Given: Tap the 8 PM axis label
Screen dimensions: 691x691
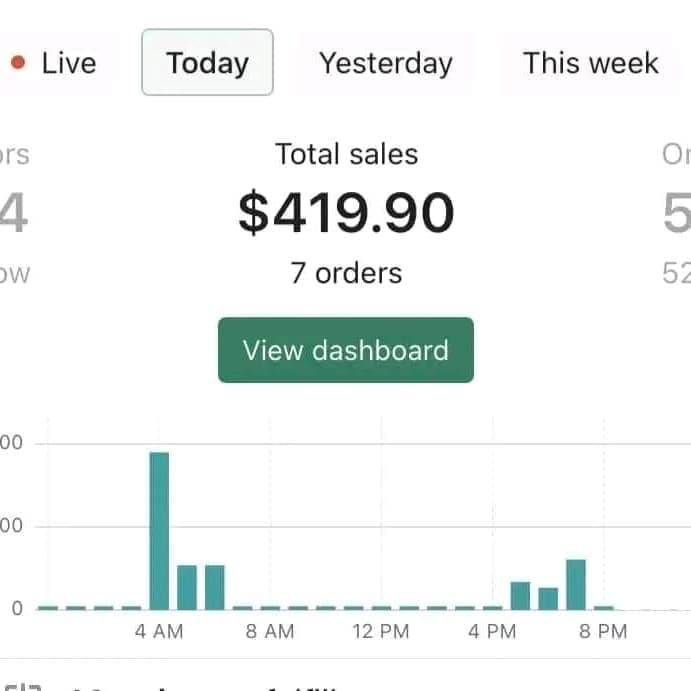Looking at the screenshot, I should (603, 632).
